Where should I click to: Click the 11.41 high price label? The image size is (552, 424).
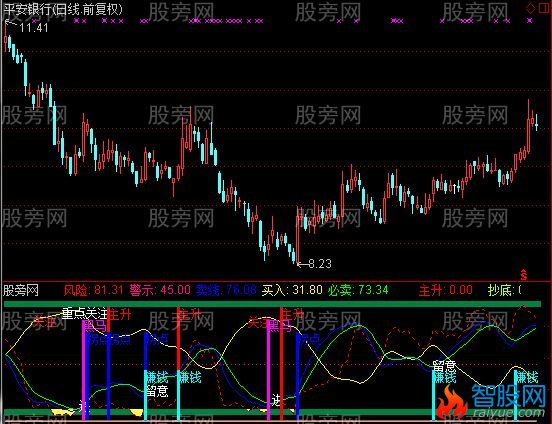pos(34,28)
